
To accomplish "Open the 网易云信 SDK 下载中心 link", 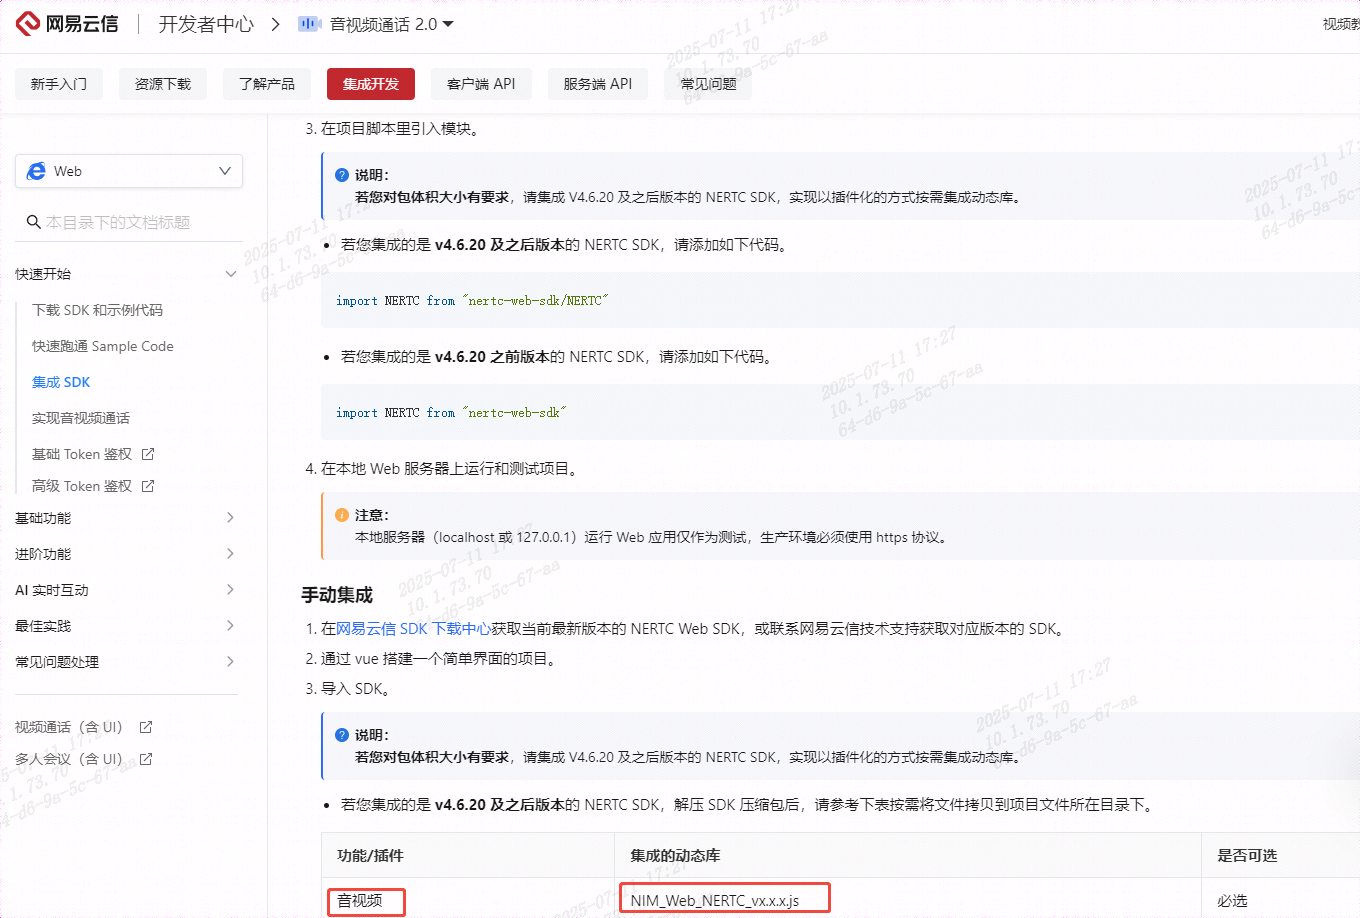I will [x=413, y=629].
